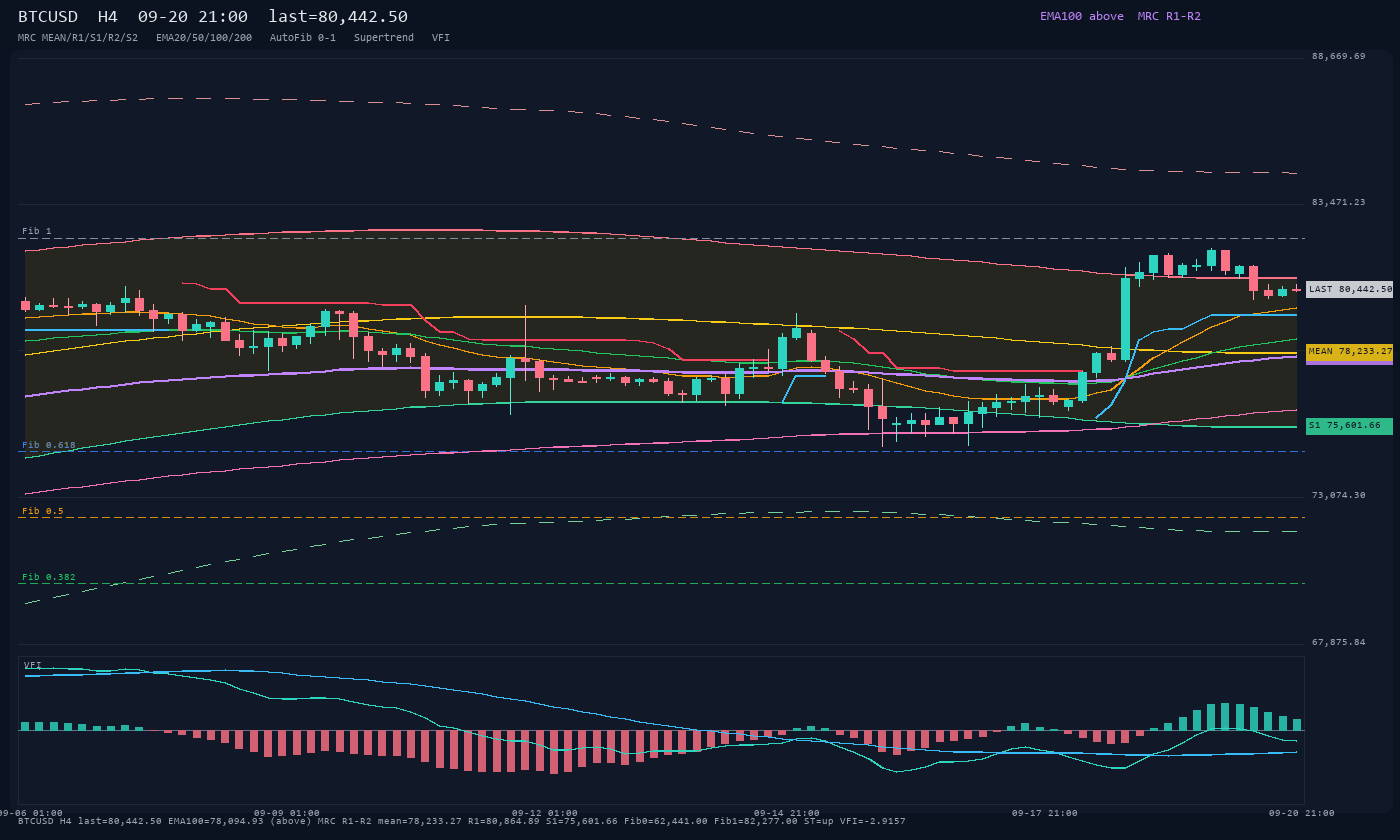Select the Fib 0.618 level label

point(49,445)
